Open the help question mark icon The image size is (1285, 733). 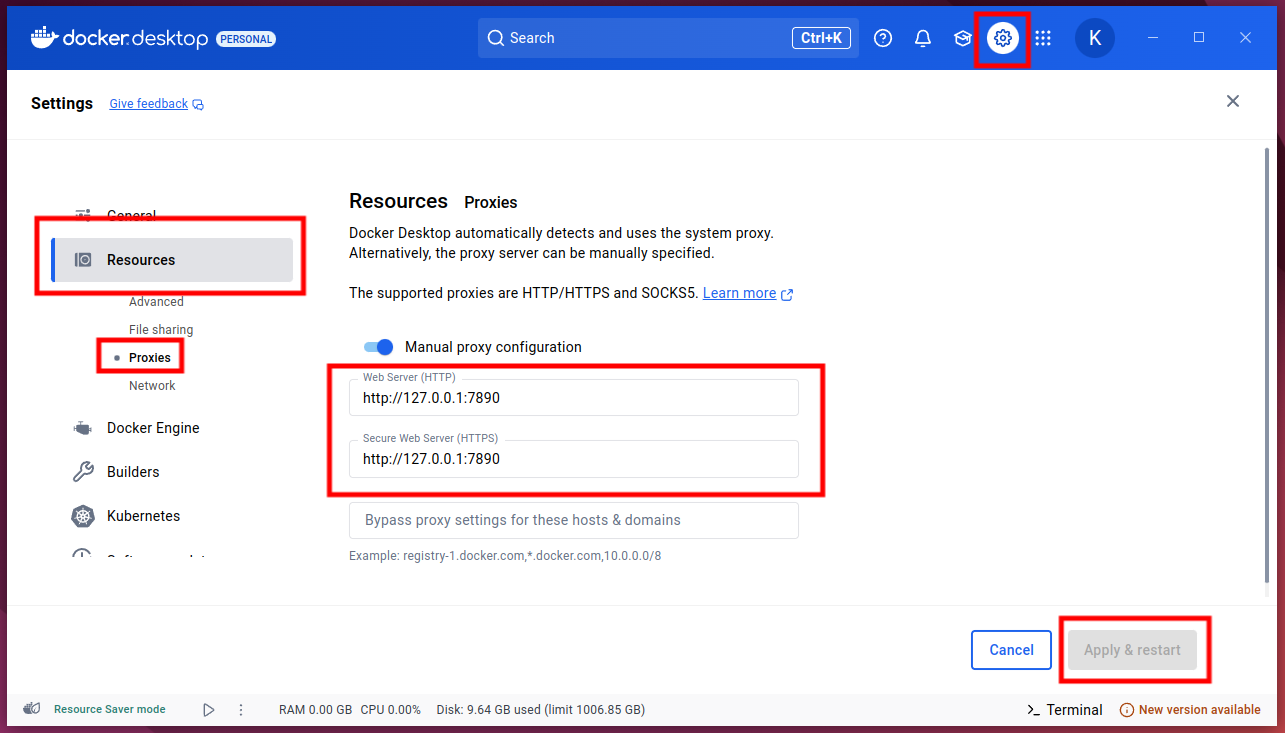(882, 38)
